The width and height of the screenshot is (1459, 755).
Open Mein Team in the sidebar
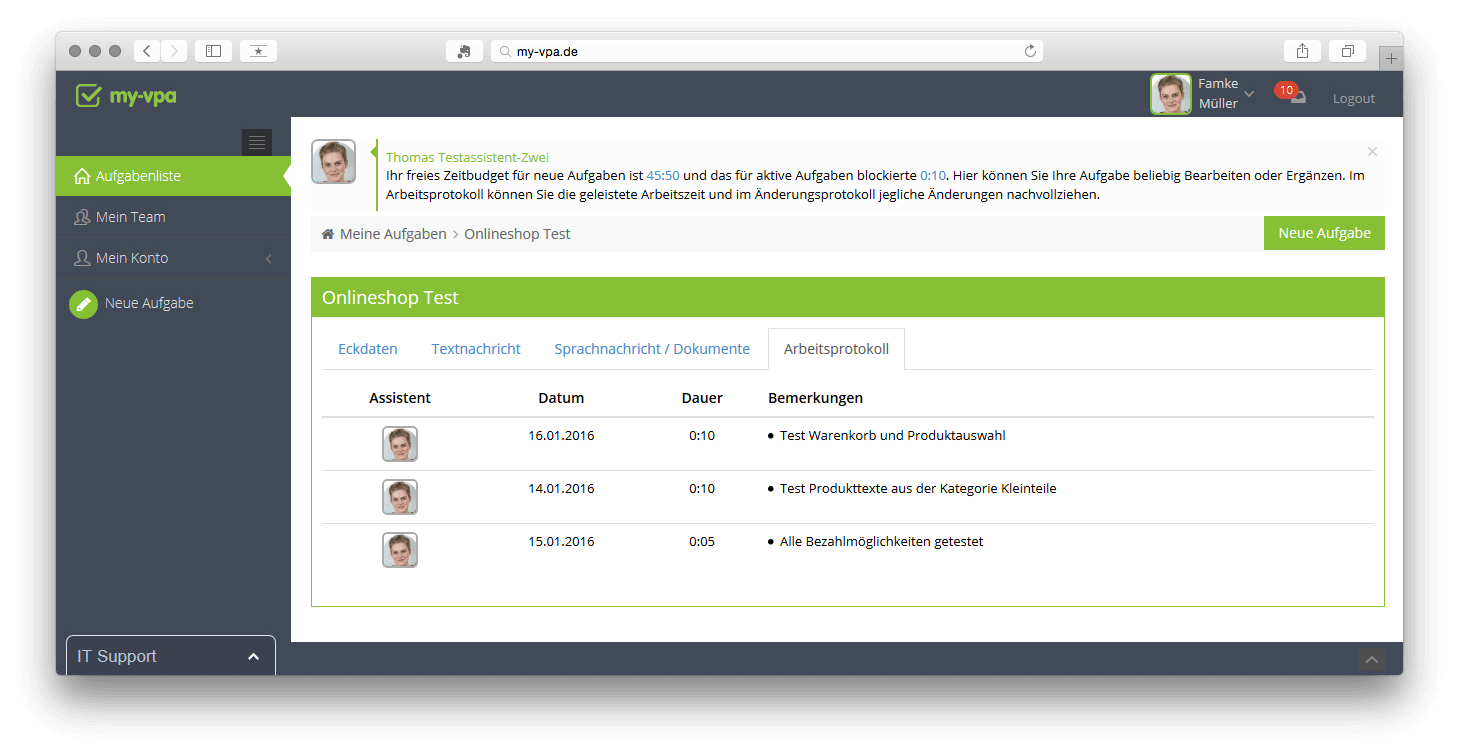pyautogui.click(x=130, y=217)
